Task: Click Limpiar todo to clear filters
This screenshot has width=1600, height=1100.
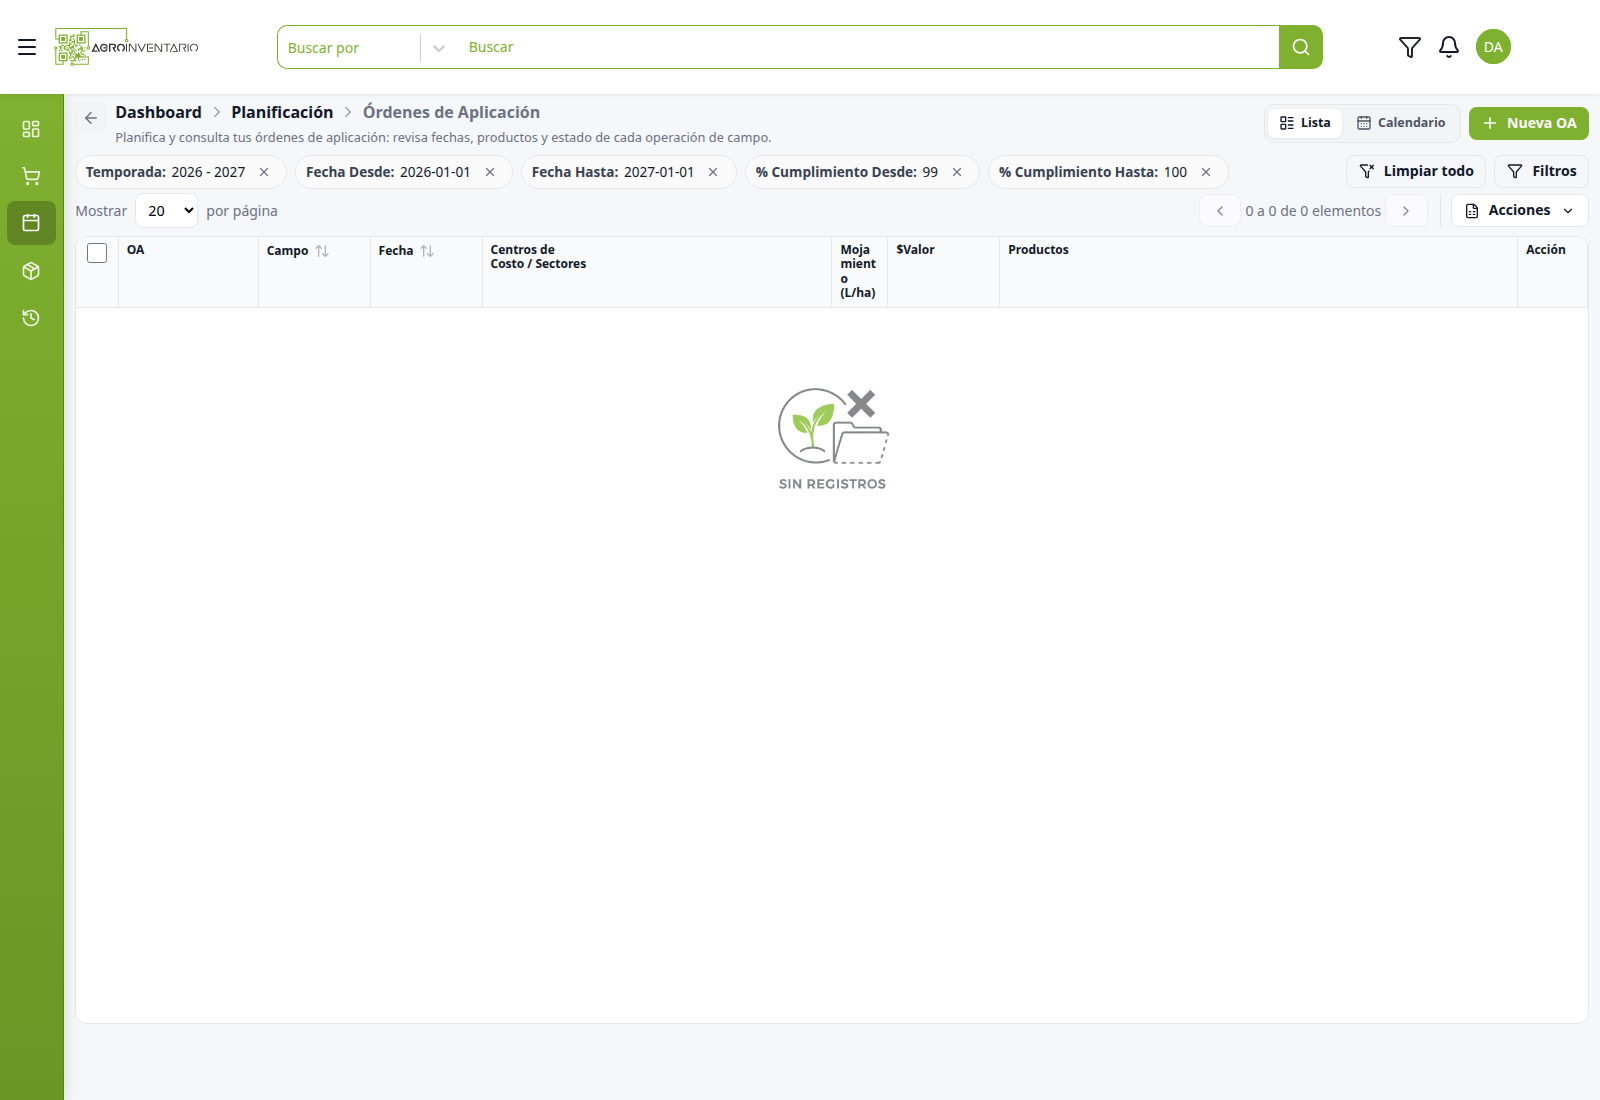Action: pos(1416,171)
